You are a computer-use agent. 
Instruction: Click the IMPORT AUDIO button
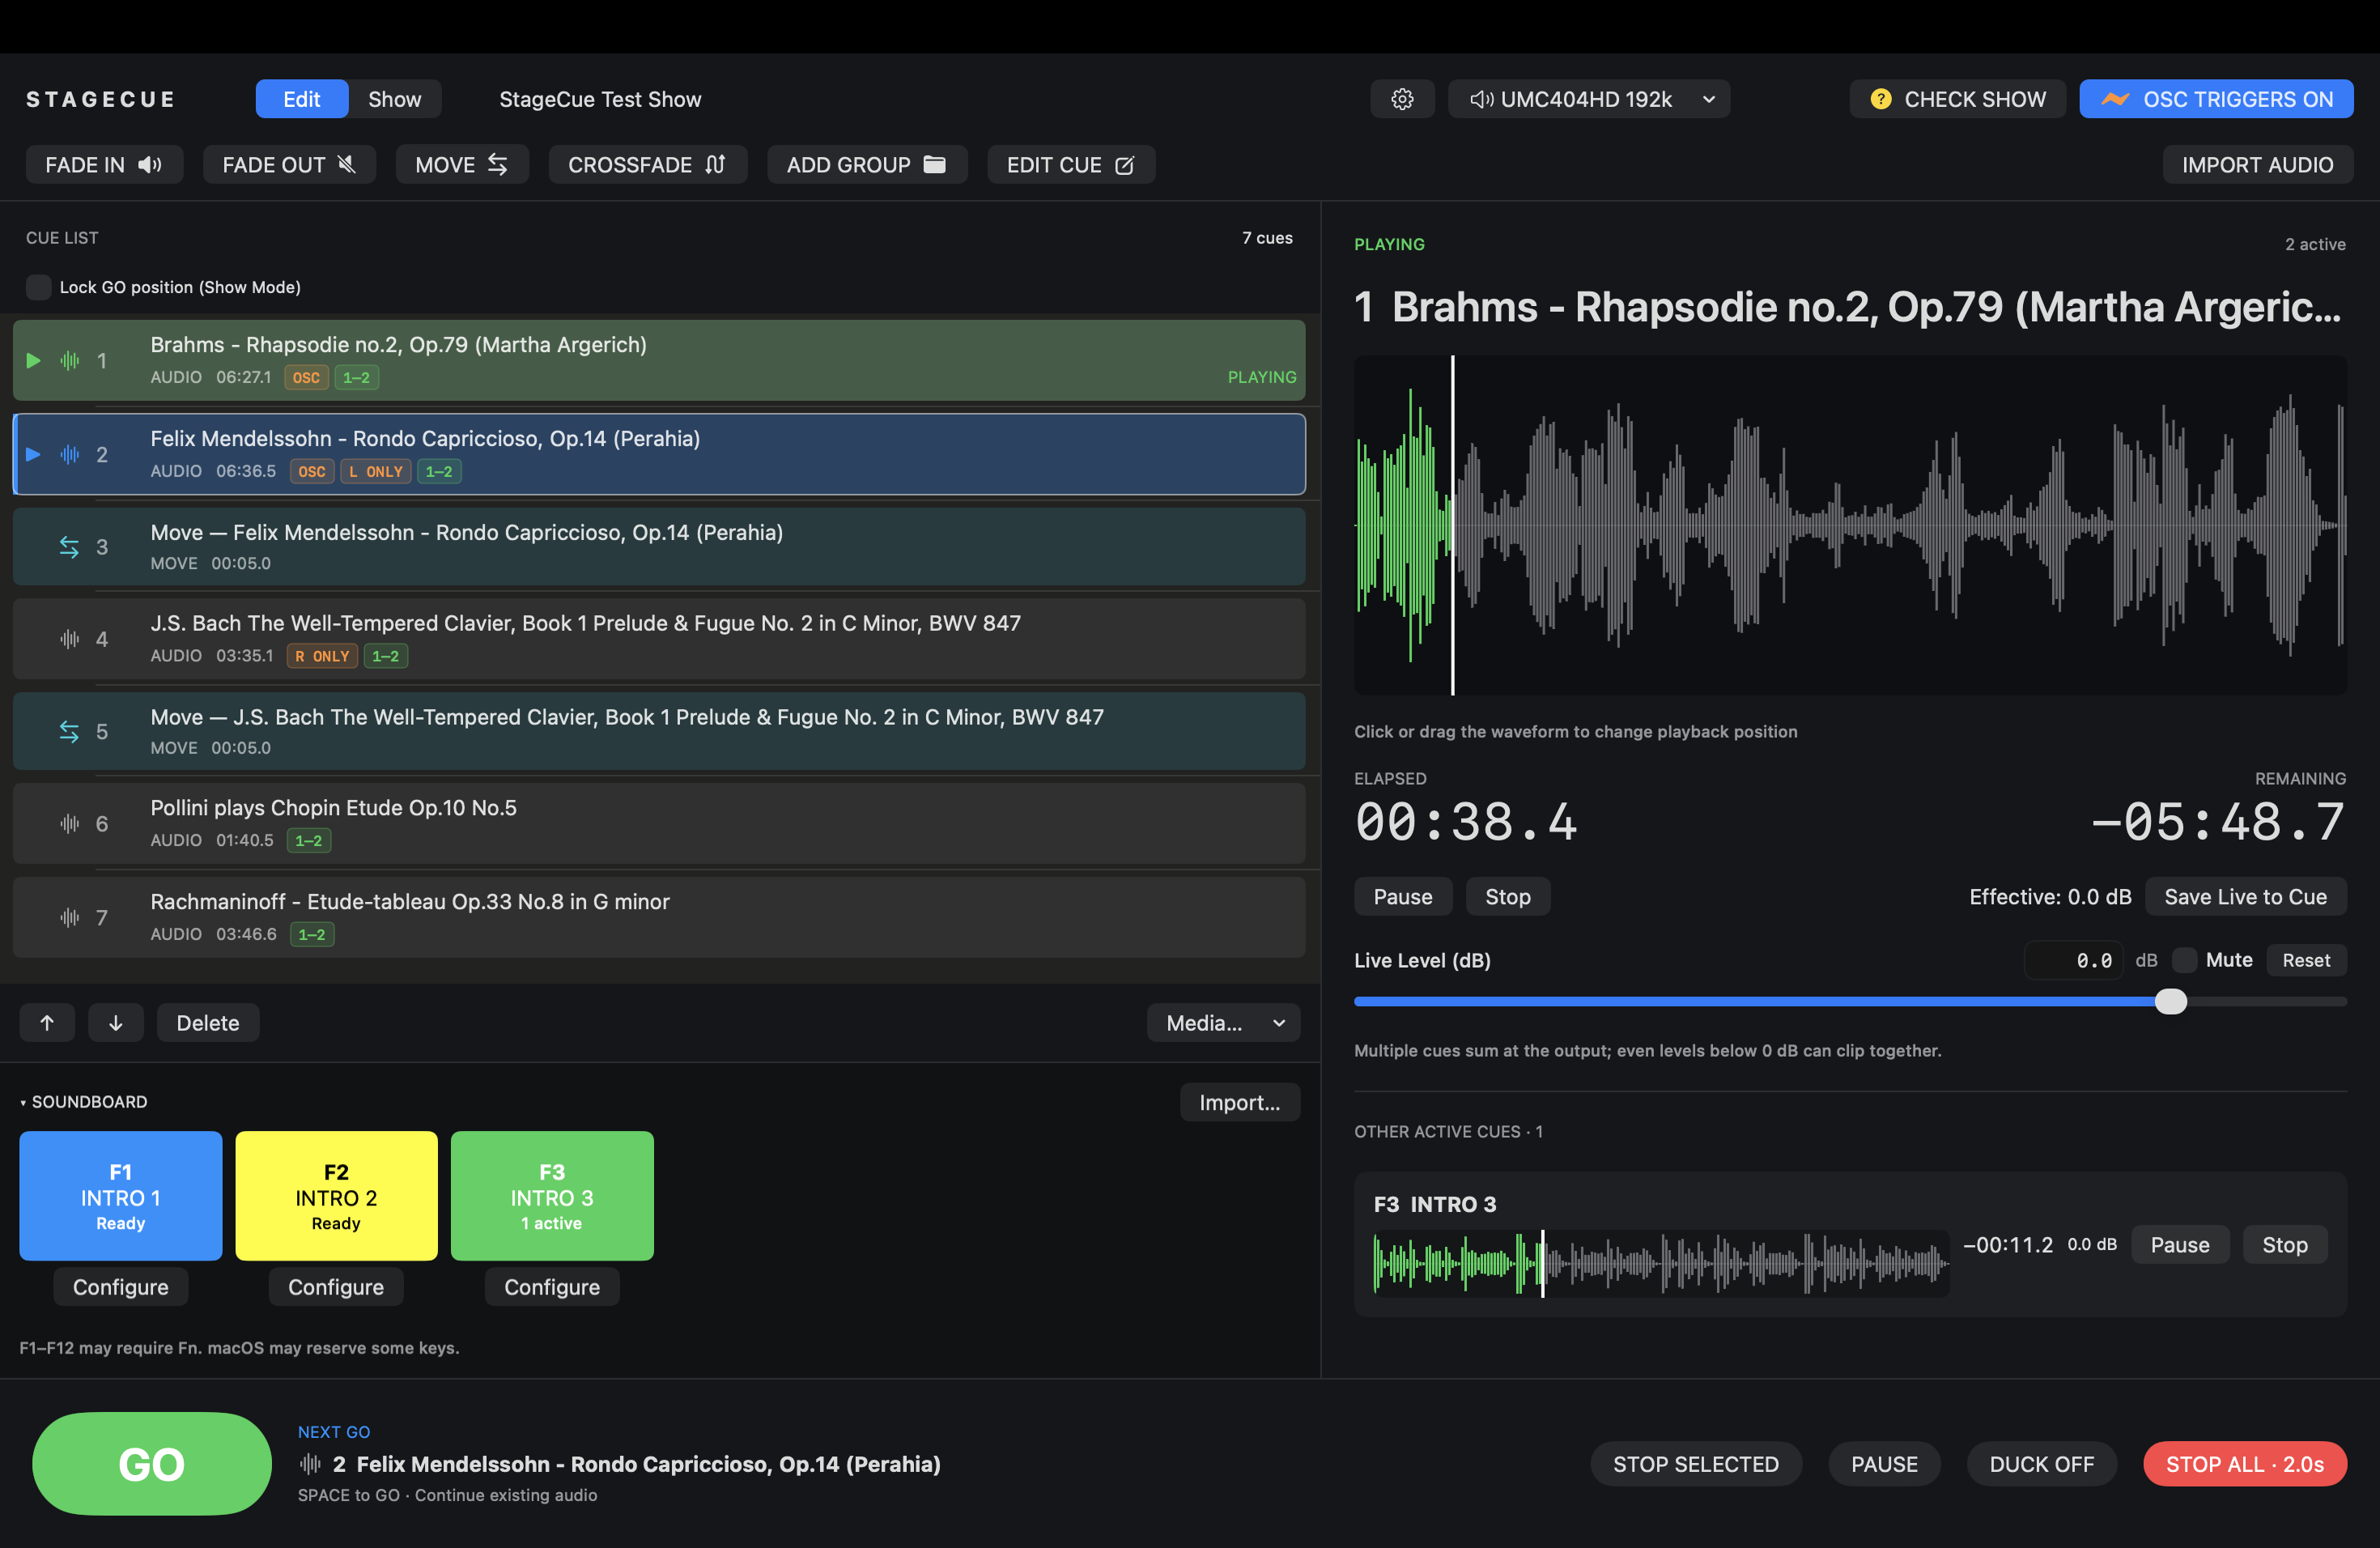click(x=2257, y=165)
